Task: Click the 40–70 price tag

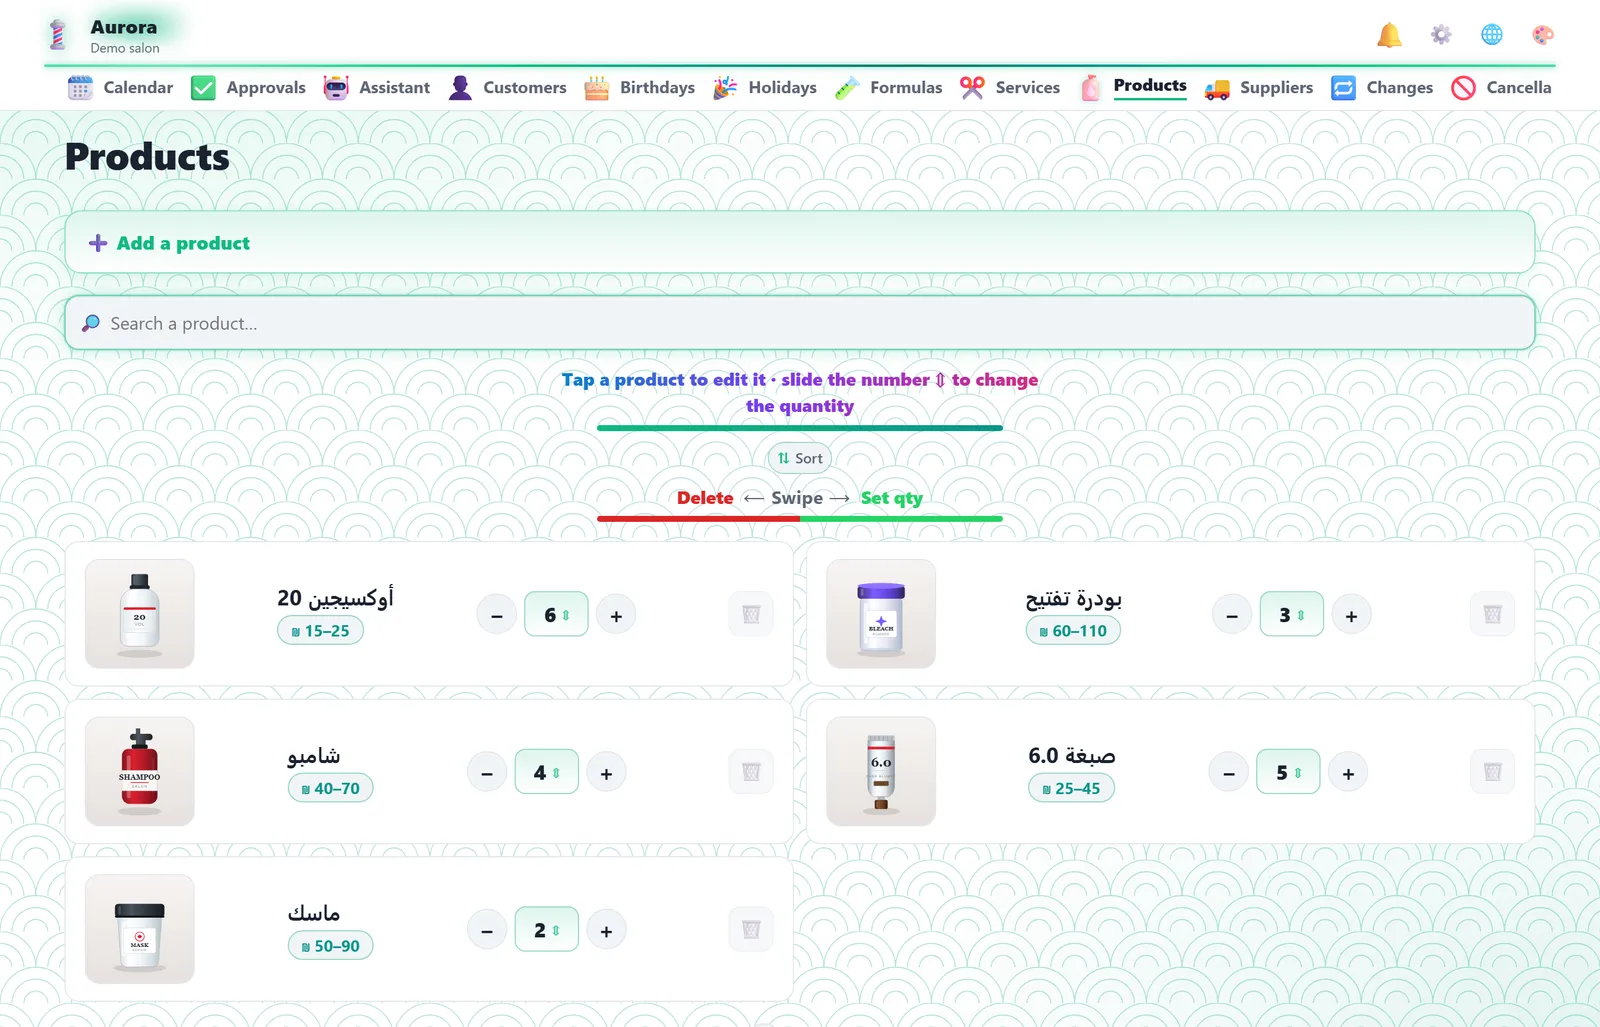Action: (330, 788)
